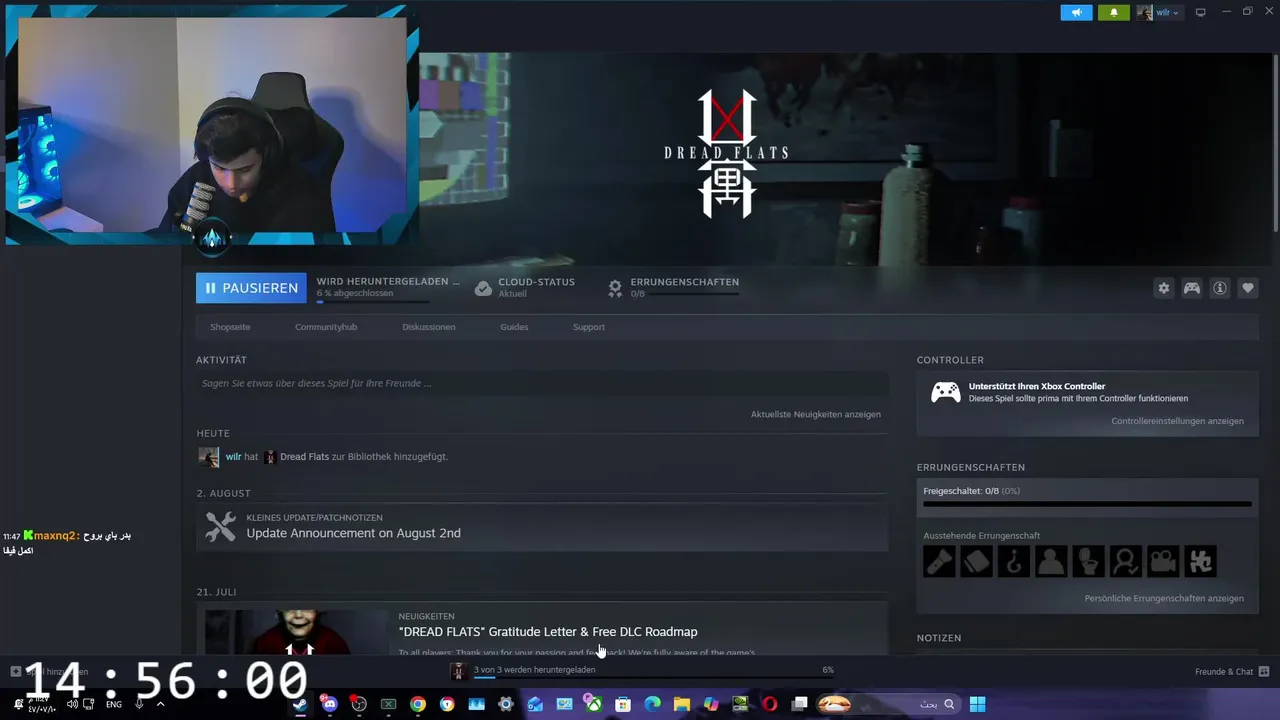Screen dimensions: 1280x720
Task: Click wilr username in activity feed
Action: (233, 457)
